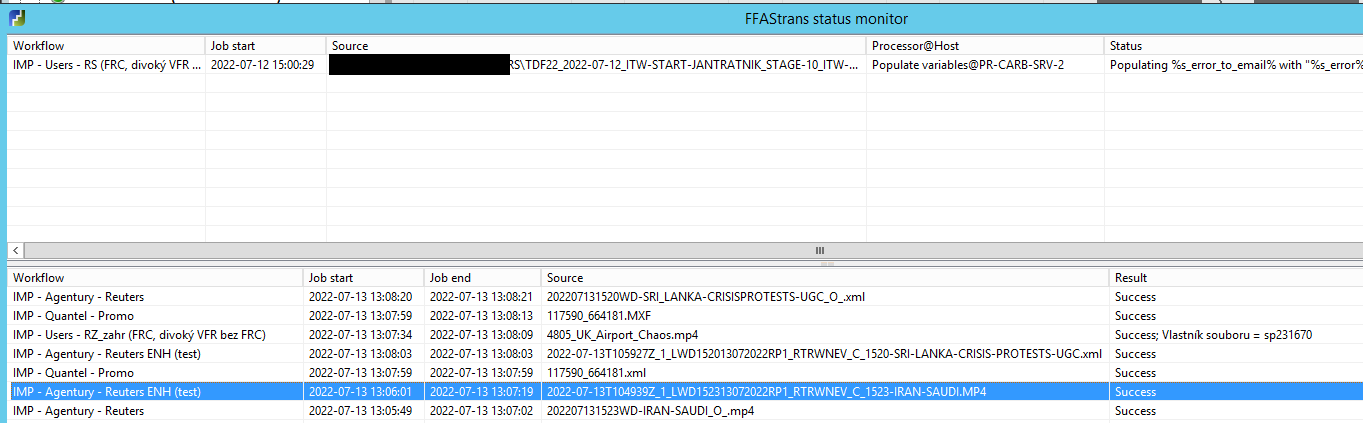Click the Result column header

(x=1236, y=277)
